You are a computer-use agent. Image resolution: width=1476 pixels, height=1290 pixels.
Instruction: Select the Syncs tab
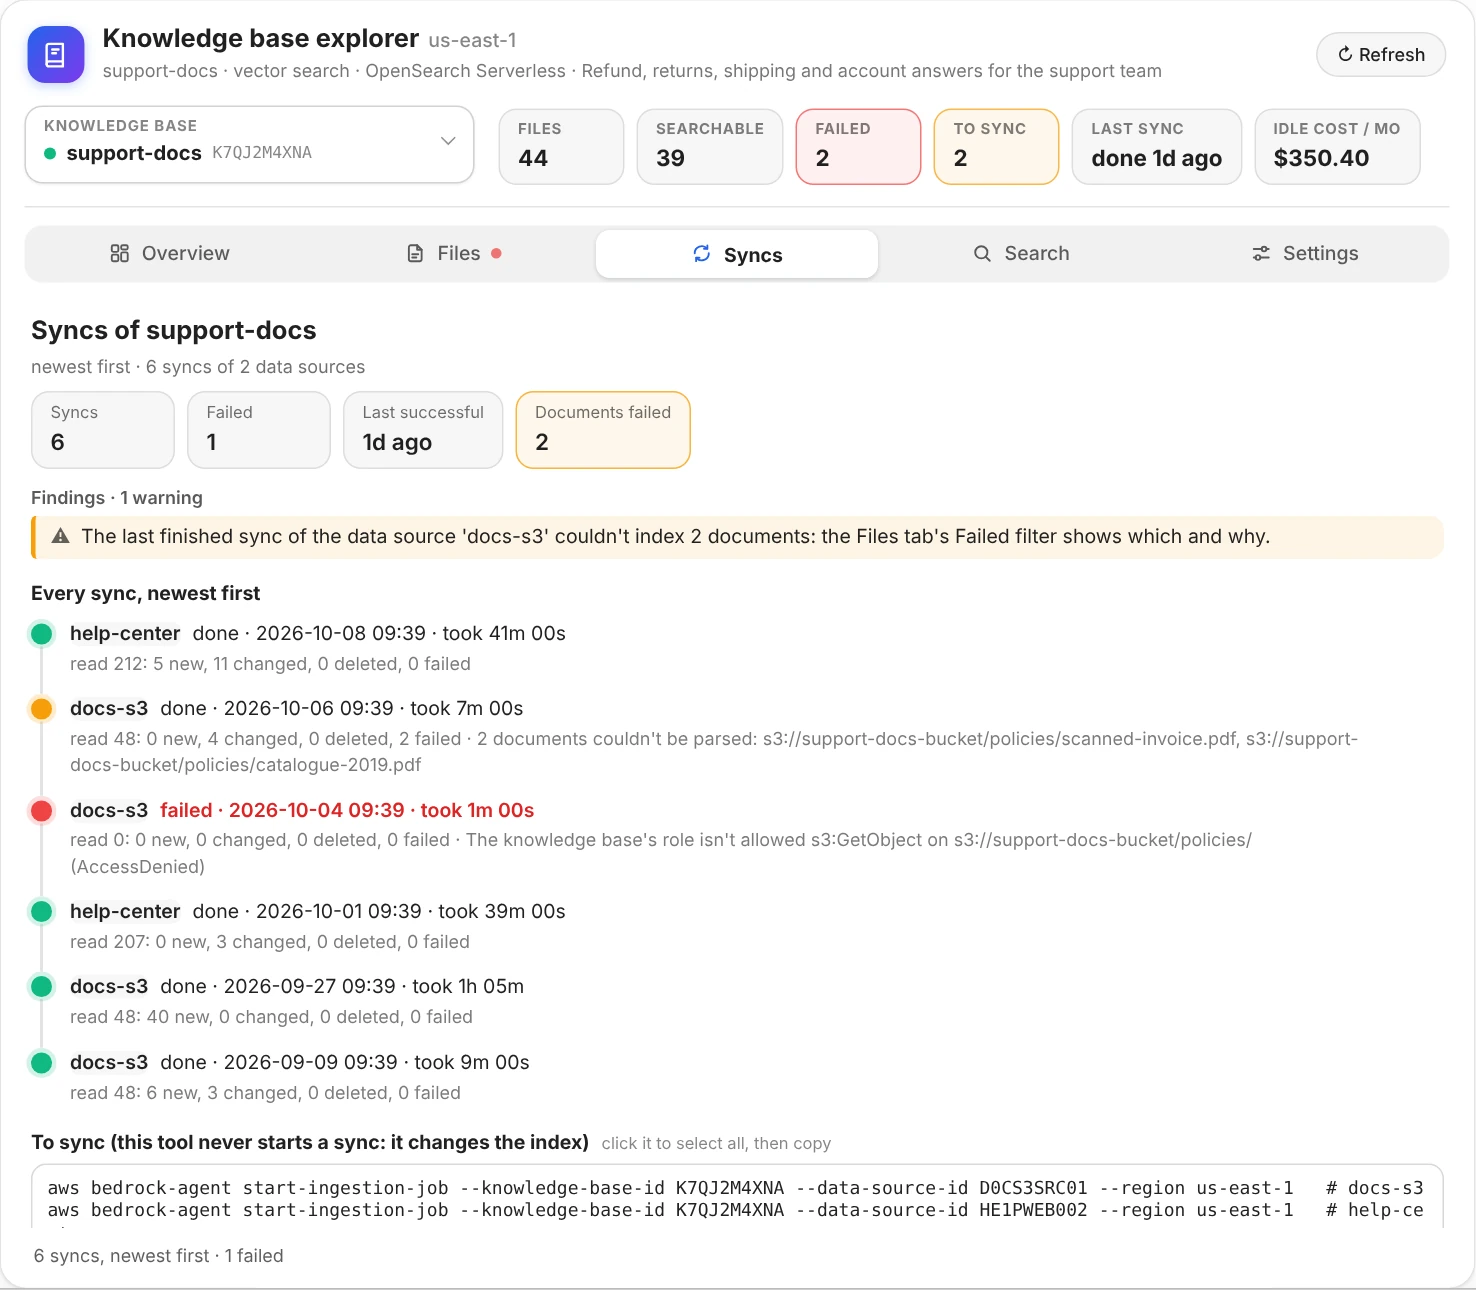(737, 254)
